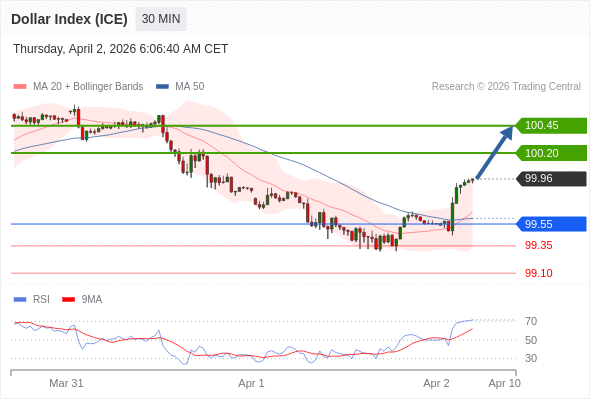
Task: Click the Apr 2 date label
Action: pos(436,383)
